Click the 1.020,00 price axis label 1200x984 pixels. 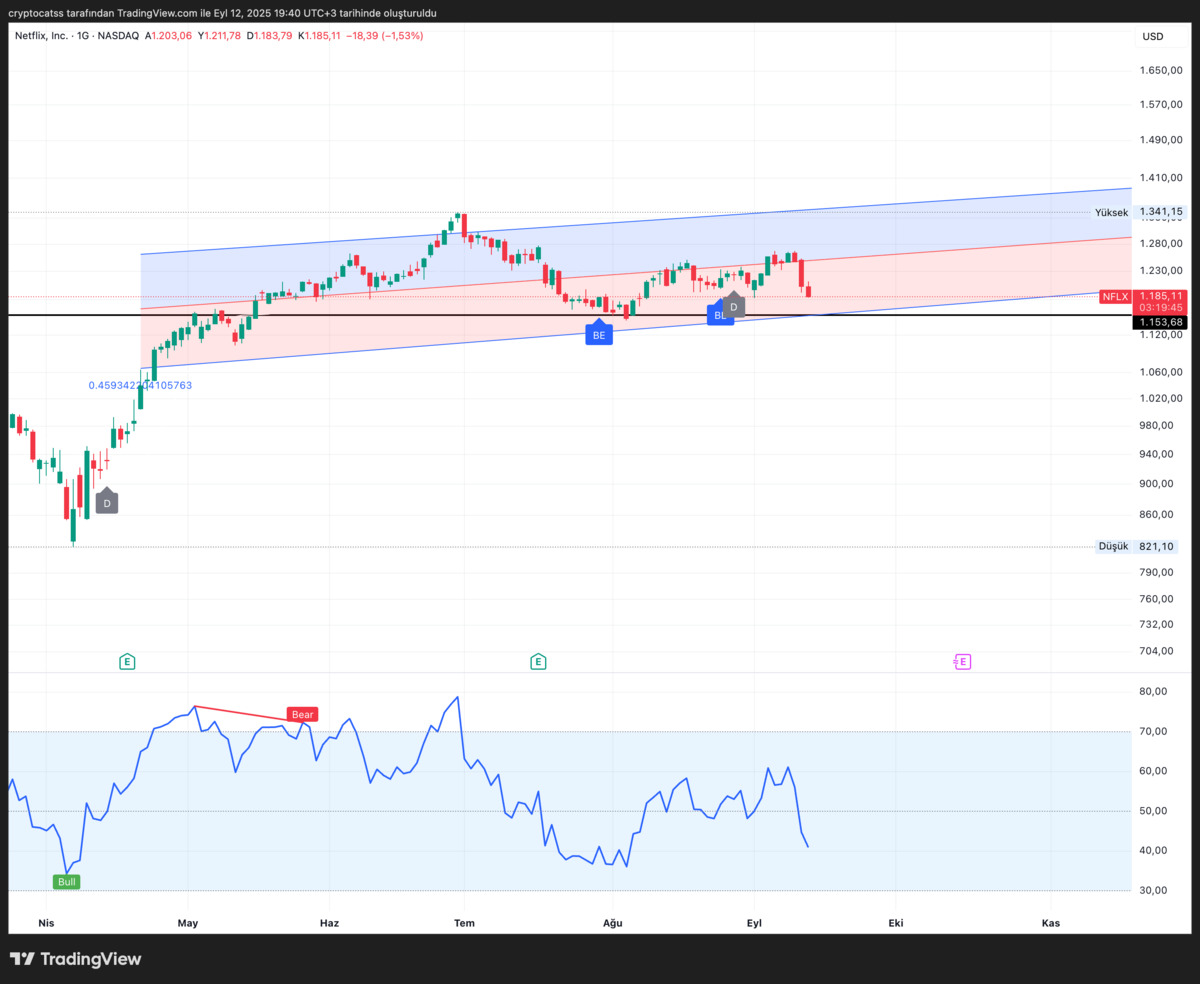point(1161,398)
